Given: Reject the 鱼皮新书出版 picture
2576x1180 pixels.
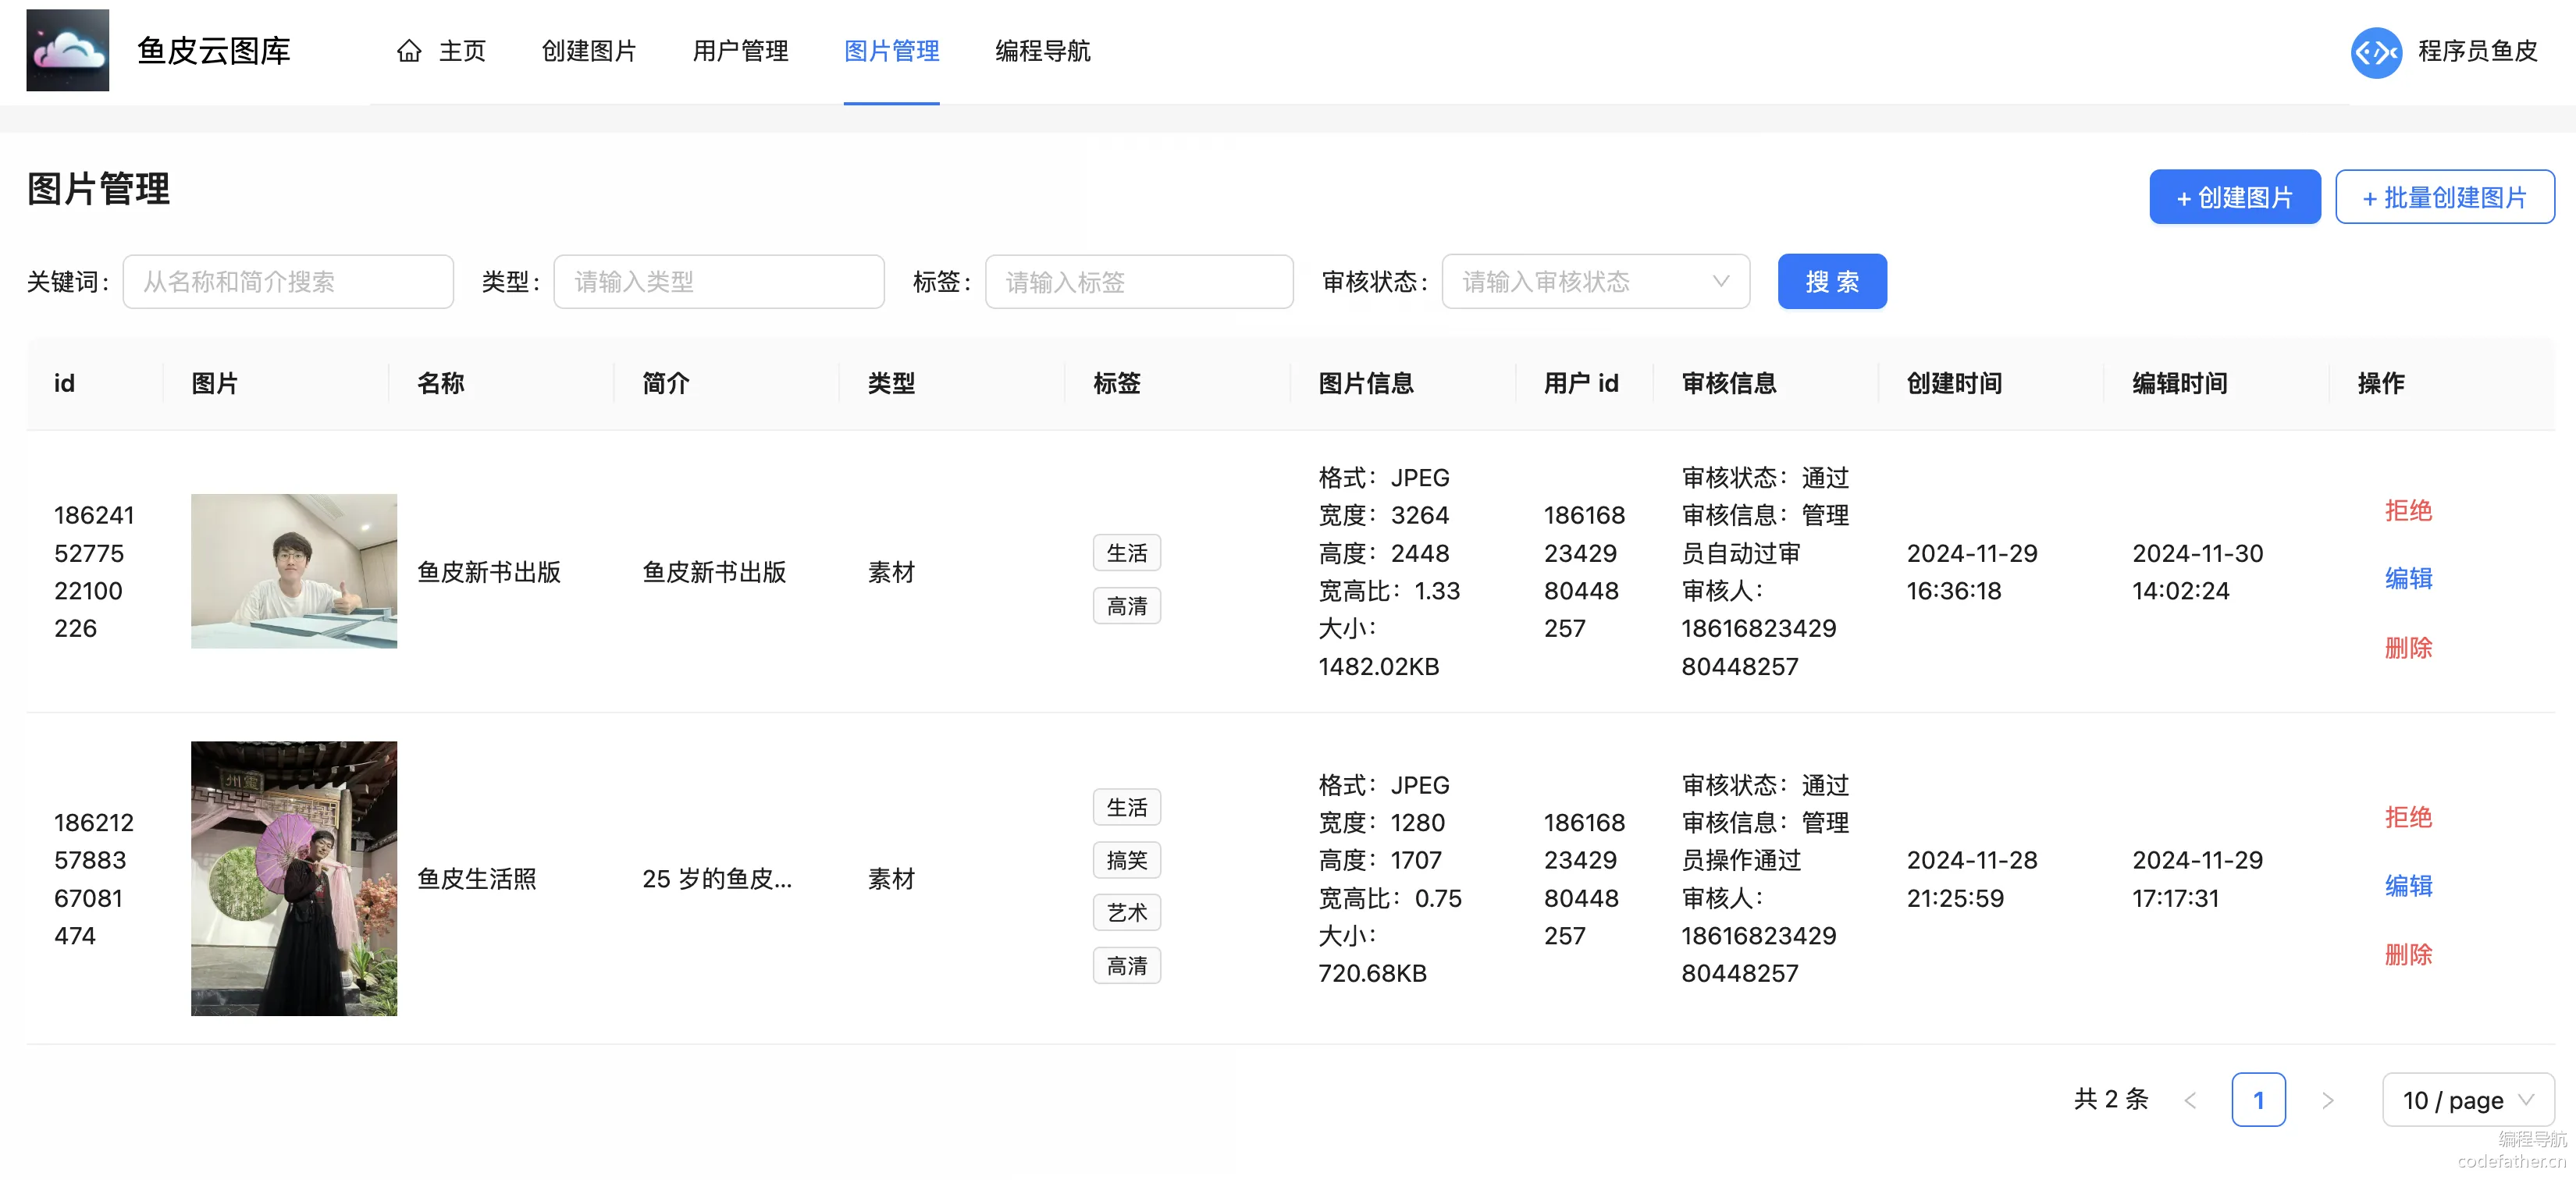Looking at the screenshot, I should pyautogui.click(x=2407, y=510).
